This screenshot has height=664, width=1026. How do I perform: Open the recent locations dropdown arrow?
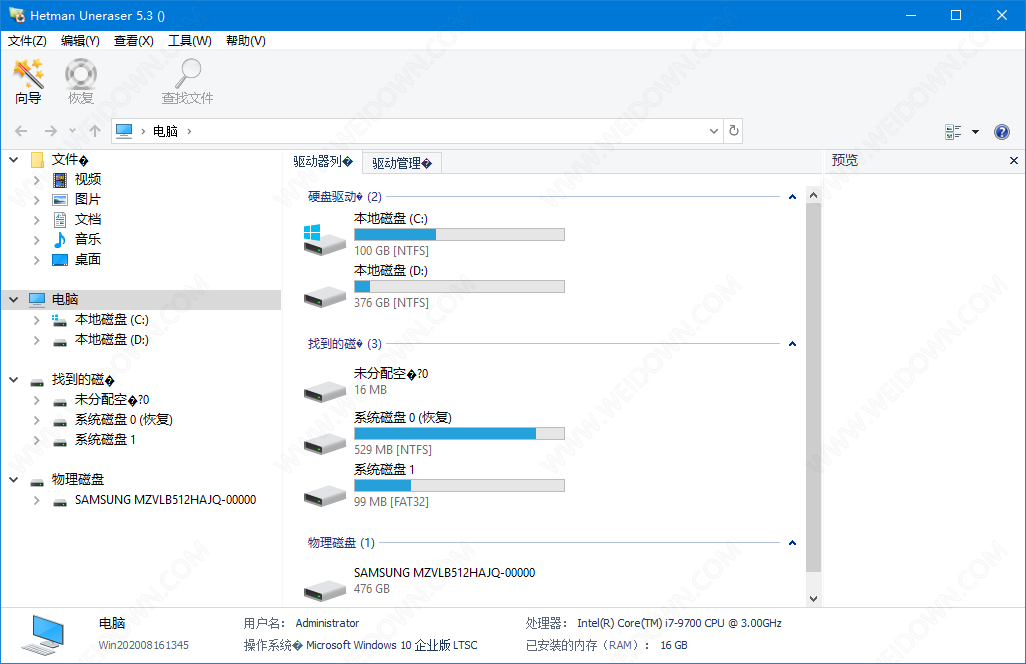coord(73,131)
